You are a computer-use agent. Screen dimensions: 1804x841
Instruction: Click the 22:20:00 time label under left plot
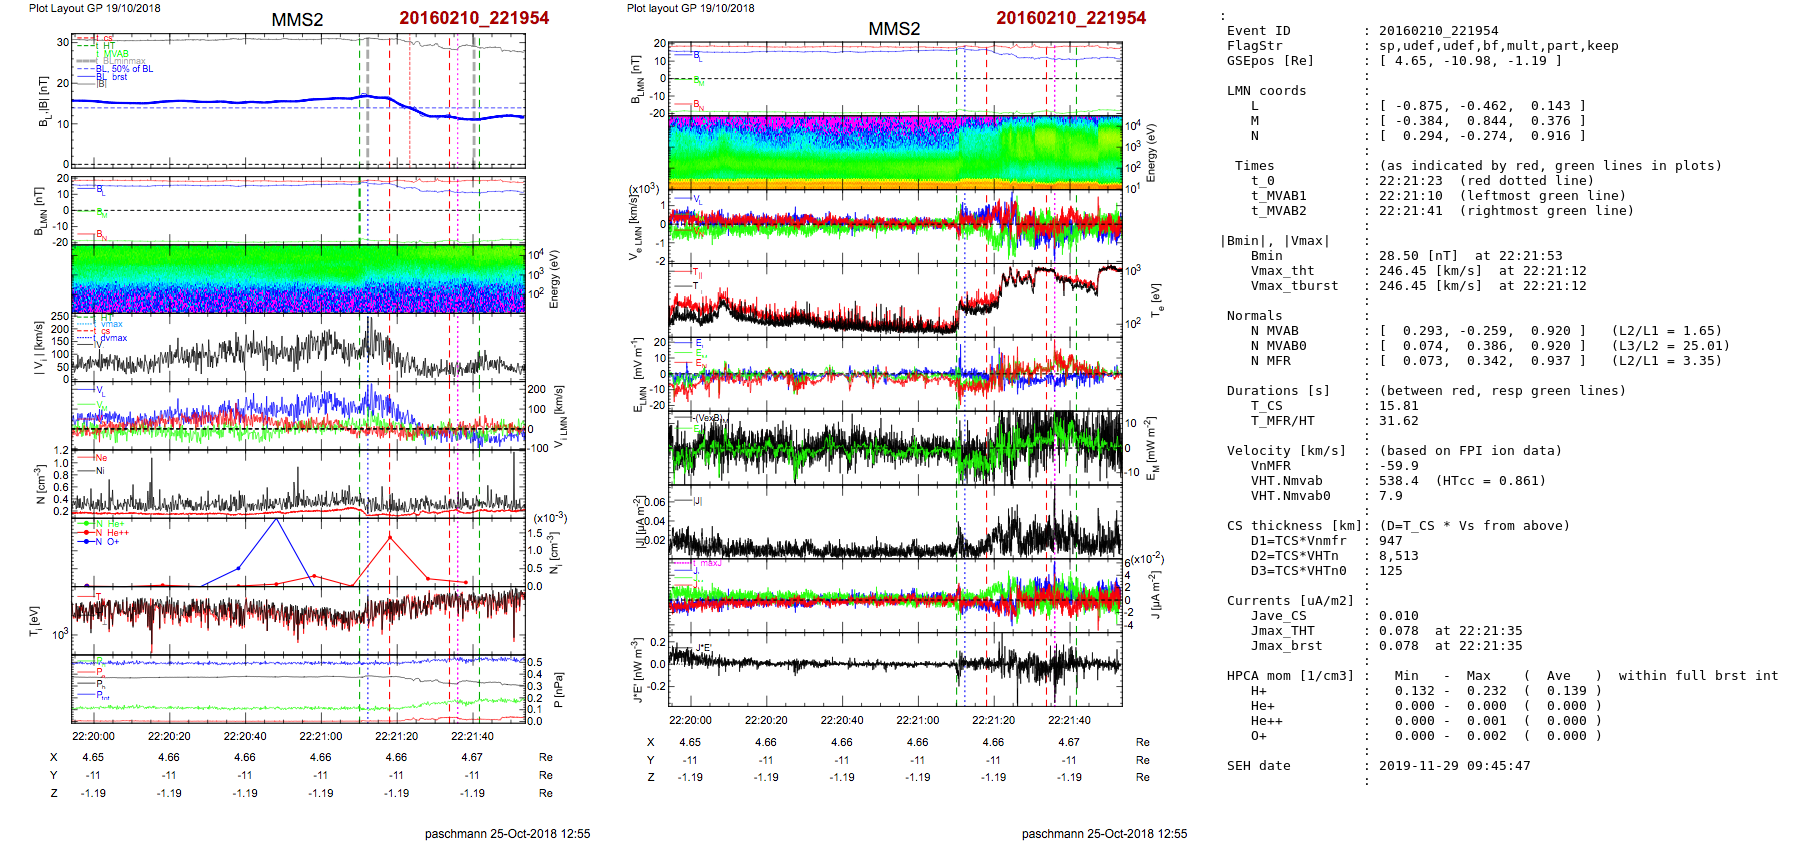94,736
